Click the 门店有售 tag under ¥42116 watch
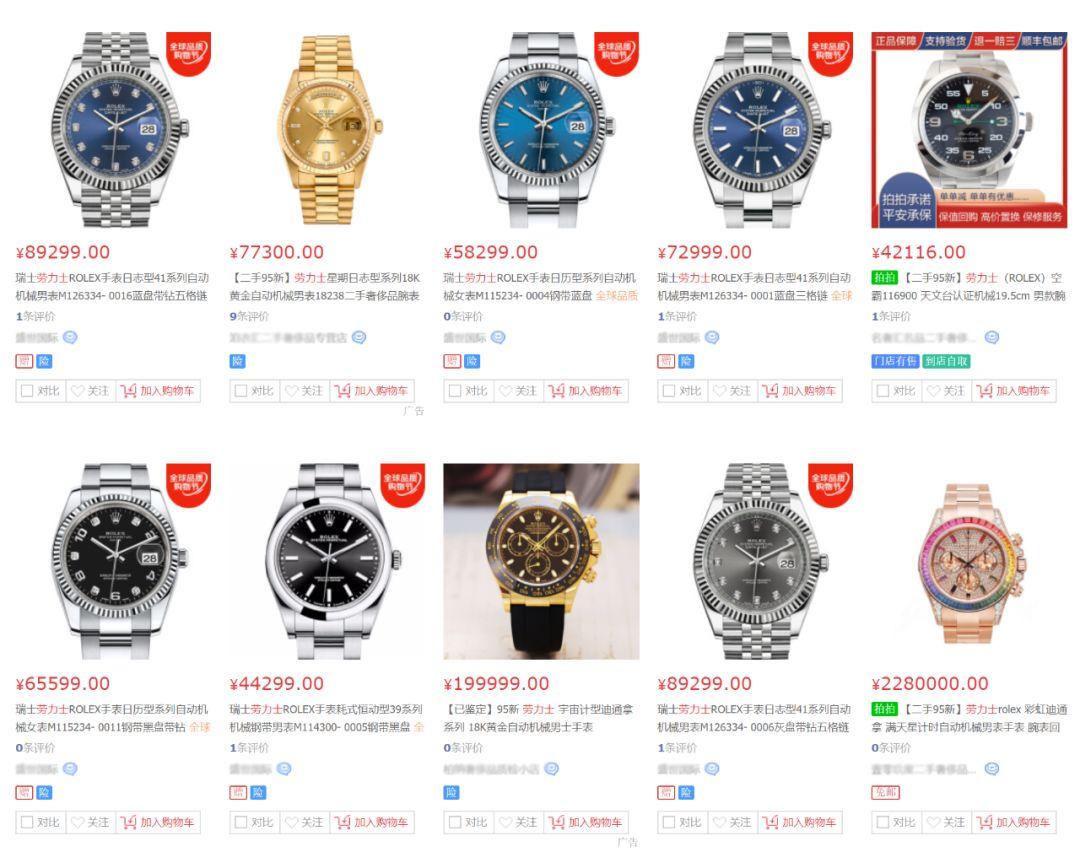Viewport: 1080px width, 852px height. point(895,361)
